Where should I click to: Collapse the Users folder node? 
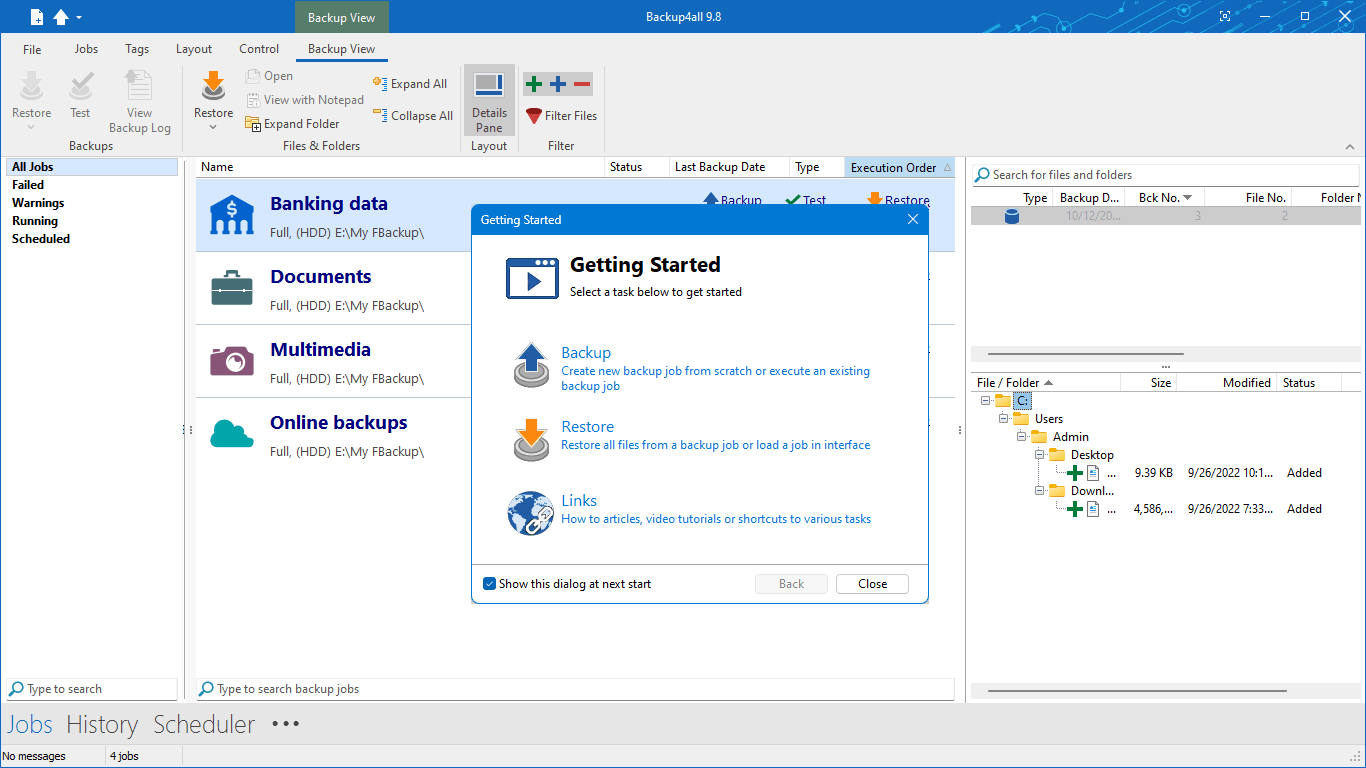(x=1004, y=419)
